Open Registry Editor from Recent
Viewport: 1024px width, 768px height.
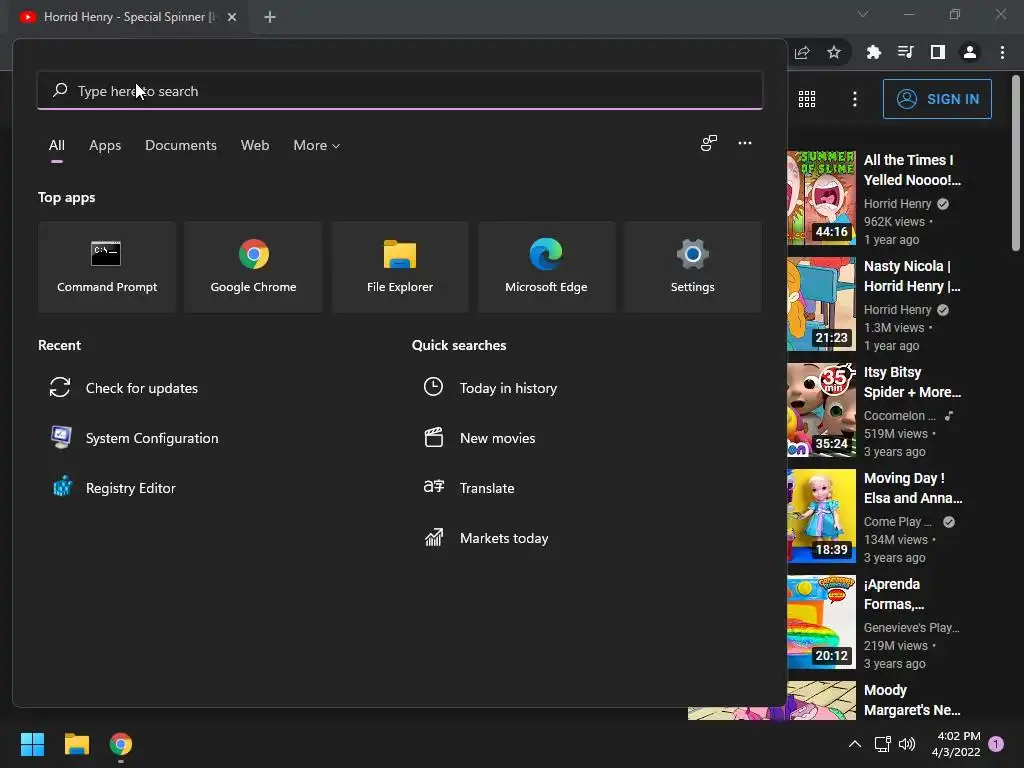pos(113,488)
